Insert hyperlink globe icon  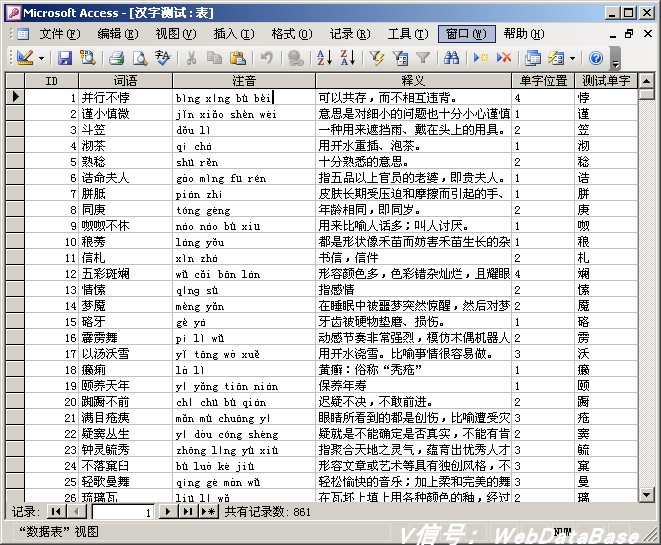[296, 58]
